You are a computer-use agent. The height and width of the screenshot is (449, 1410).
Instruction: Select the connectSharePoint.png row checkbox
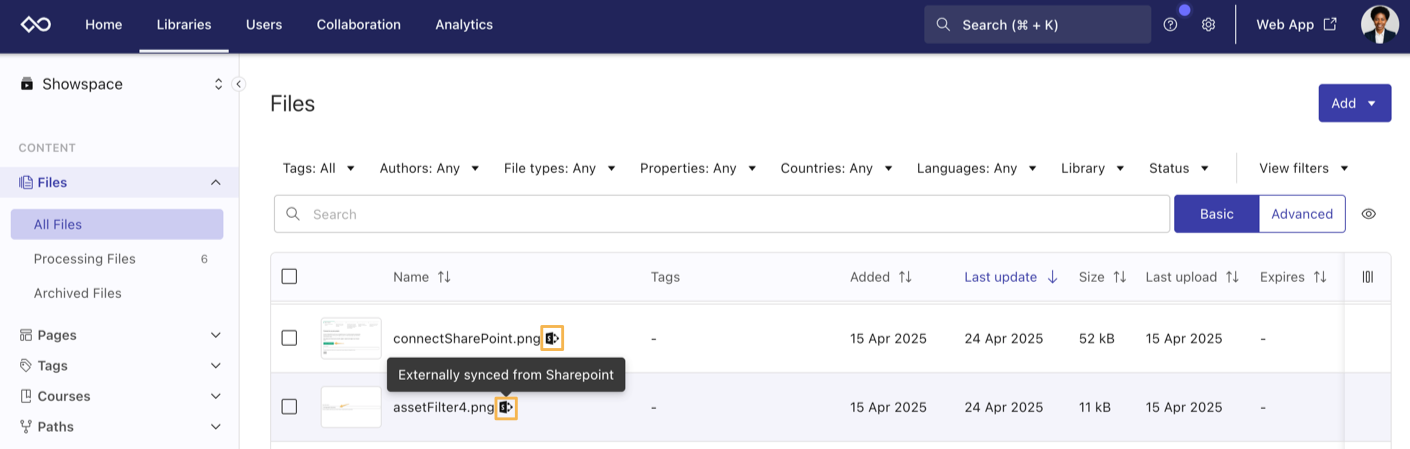point(289,339)
